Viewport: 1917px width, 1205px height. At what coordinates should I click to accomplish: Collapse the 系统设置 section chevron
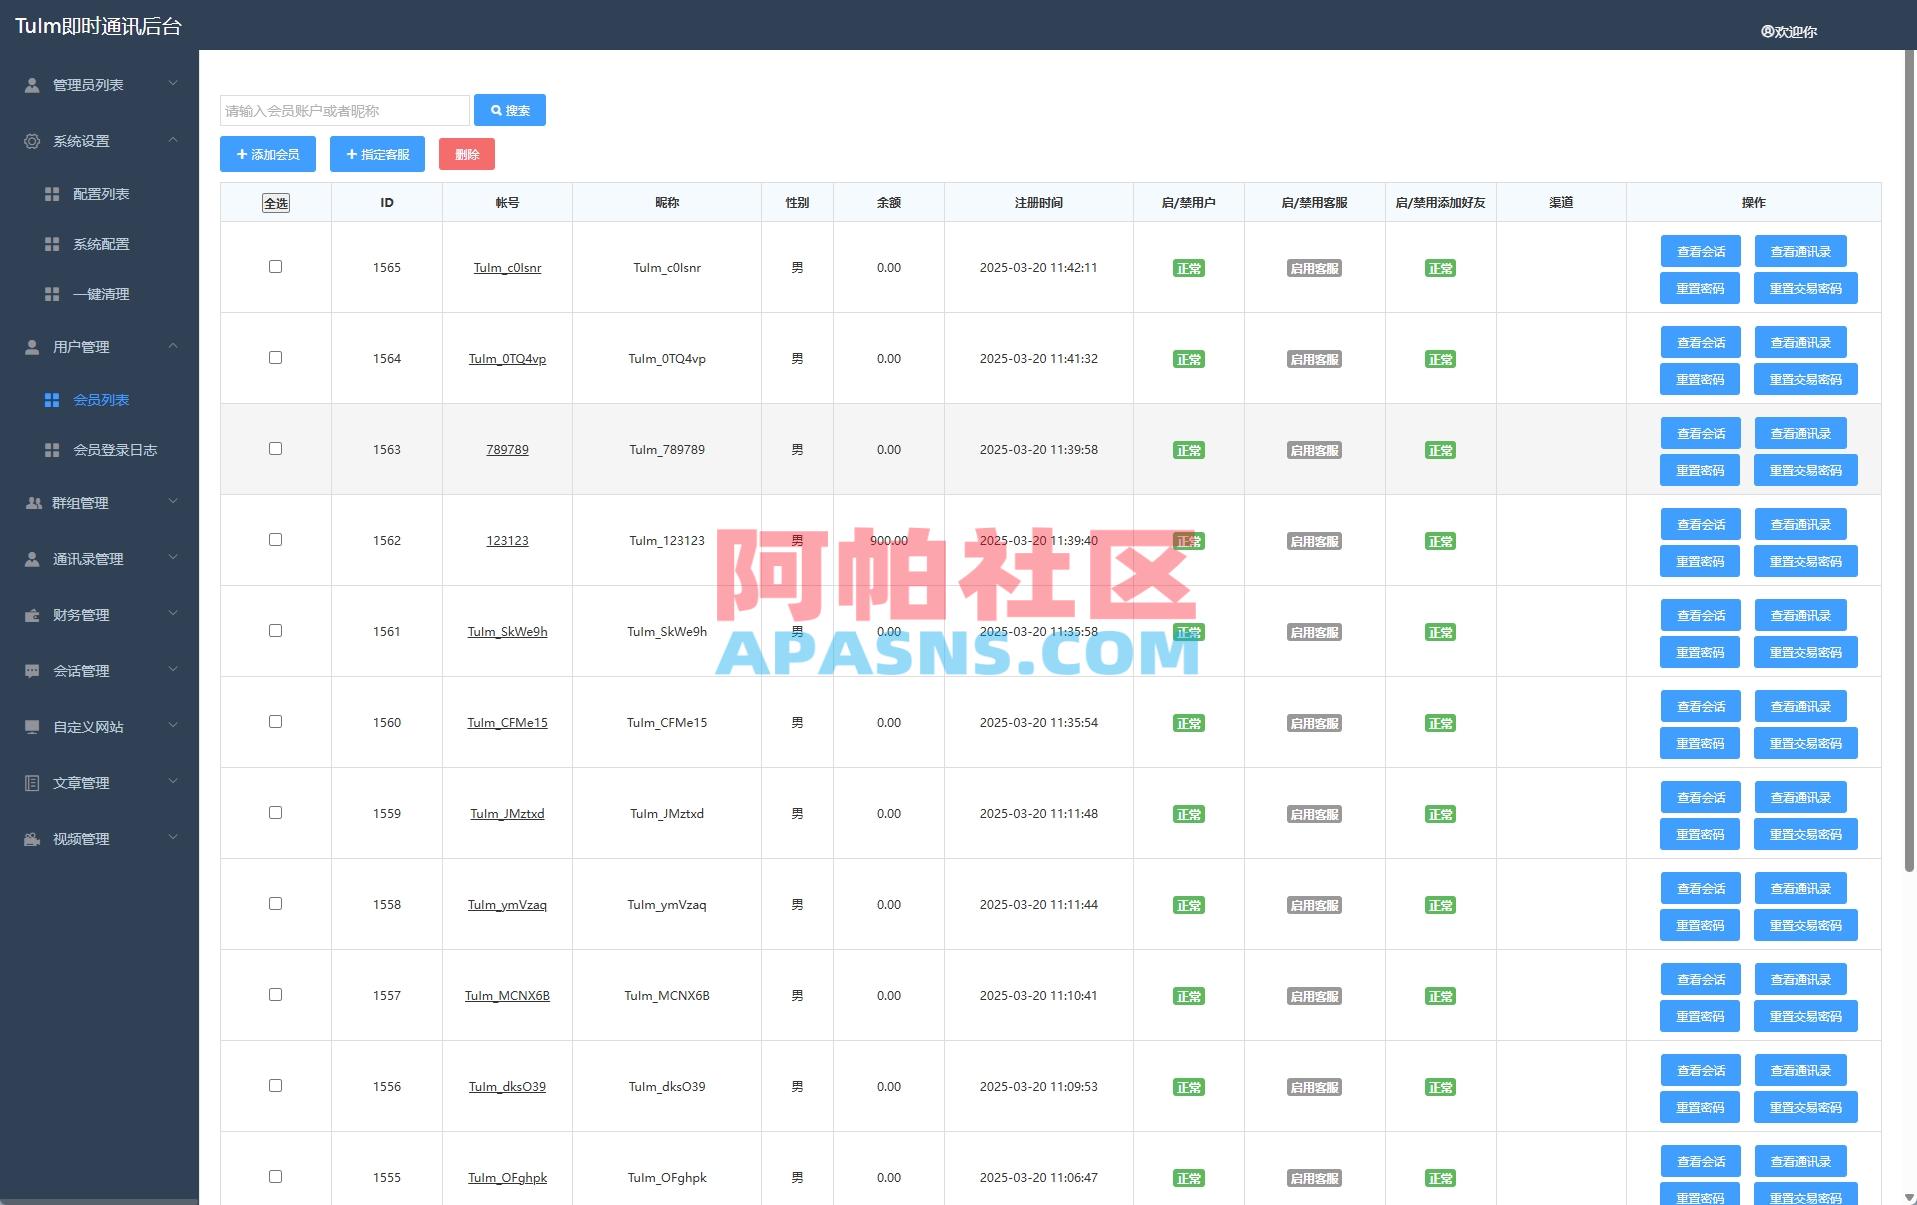pyautogui.click(x=173, y=140)
